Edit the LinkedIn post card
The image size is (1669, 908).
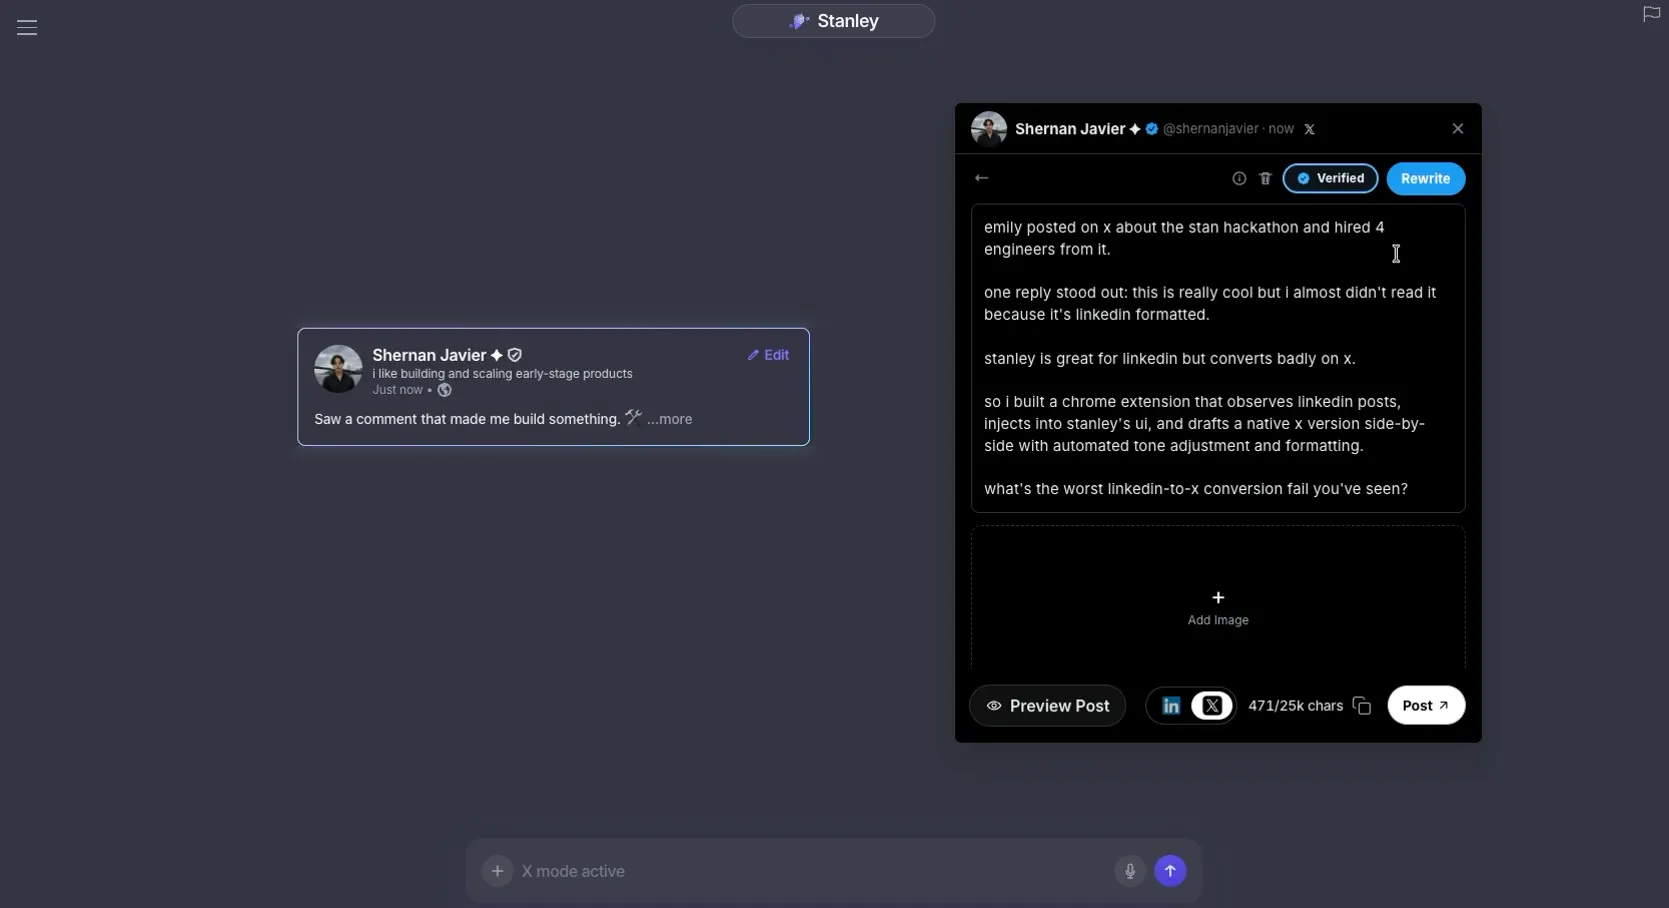click(768, 355)
